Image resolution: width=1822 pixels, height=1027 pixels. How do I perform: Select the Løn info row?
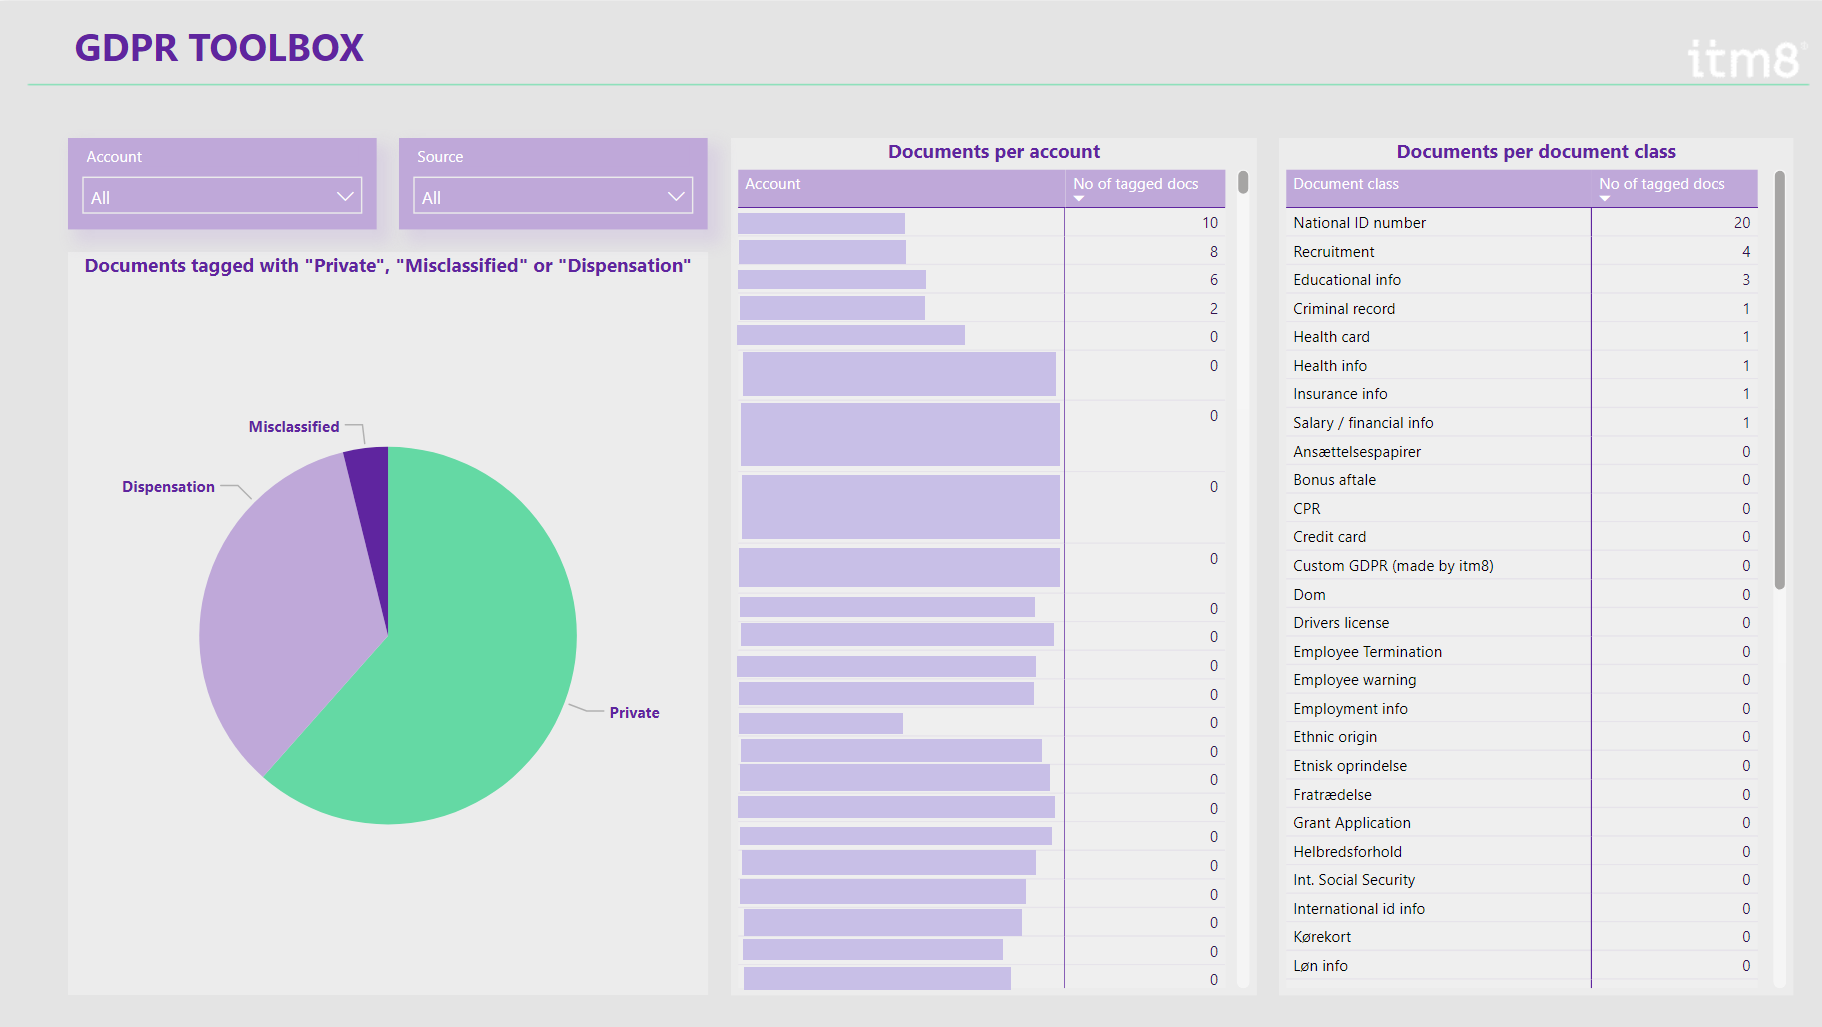(x=1521, y=966)
